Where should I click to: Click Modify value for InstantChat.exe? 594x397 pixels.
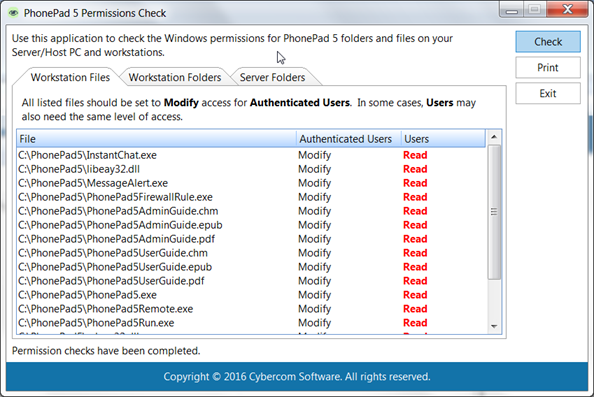click(314, 155)
